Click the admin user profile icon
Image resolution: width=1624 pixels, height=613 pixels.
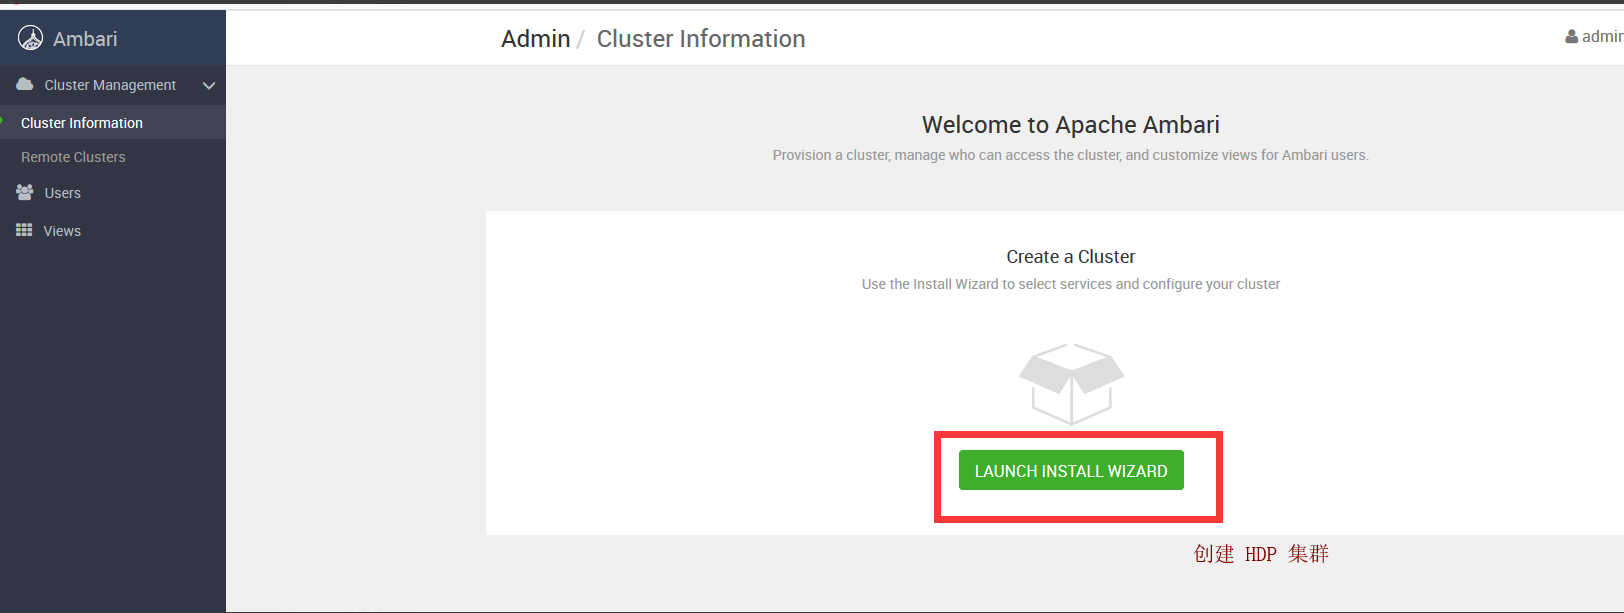[1572, 37]
